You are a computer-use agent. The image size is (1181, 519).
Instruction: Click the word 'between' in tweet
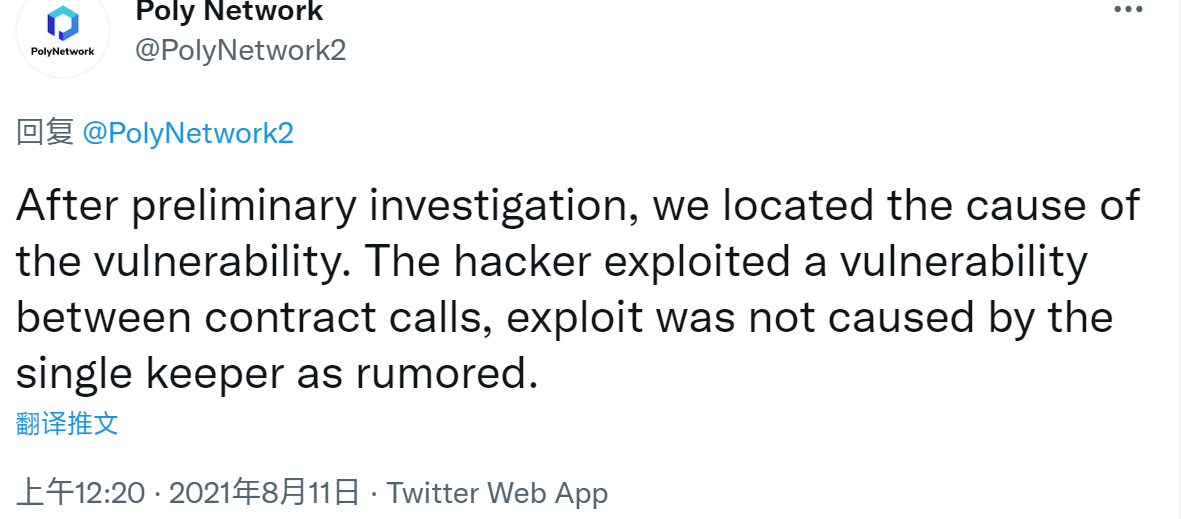tap(103, 318)
